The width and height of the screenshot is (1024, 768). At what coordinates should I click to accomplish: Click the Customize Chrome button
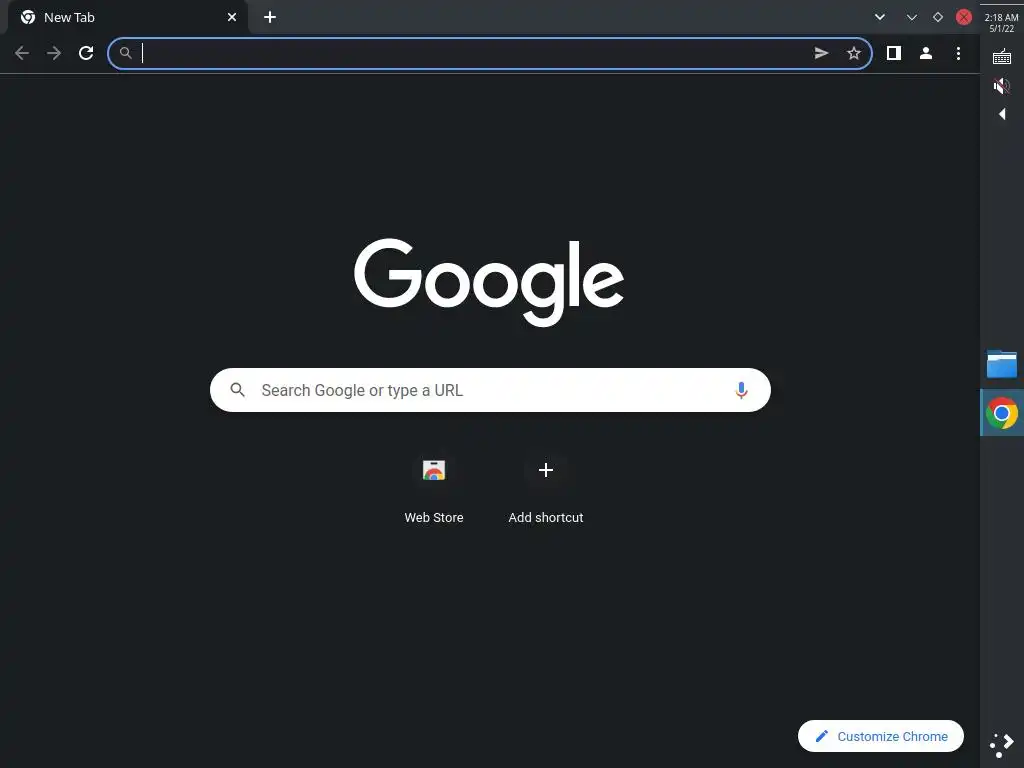click(881, 736)
